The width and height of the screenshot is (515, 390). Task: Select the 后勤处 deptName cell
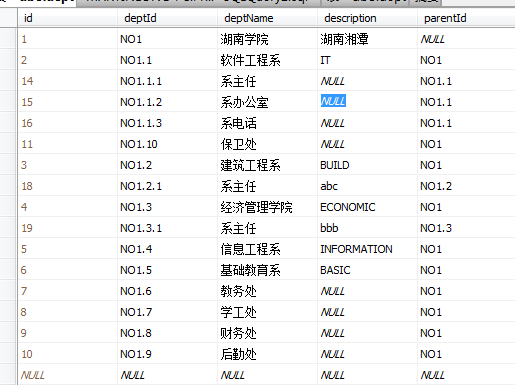coord(267,354)
